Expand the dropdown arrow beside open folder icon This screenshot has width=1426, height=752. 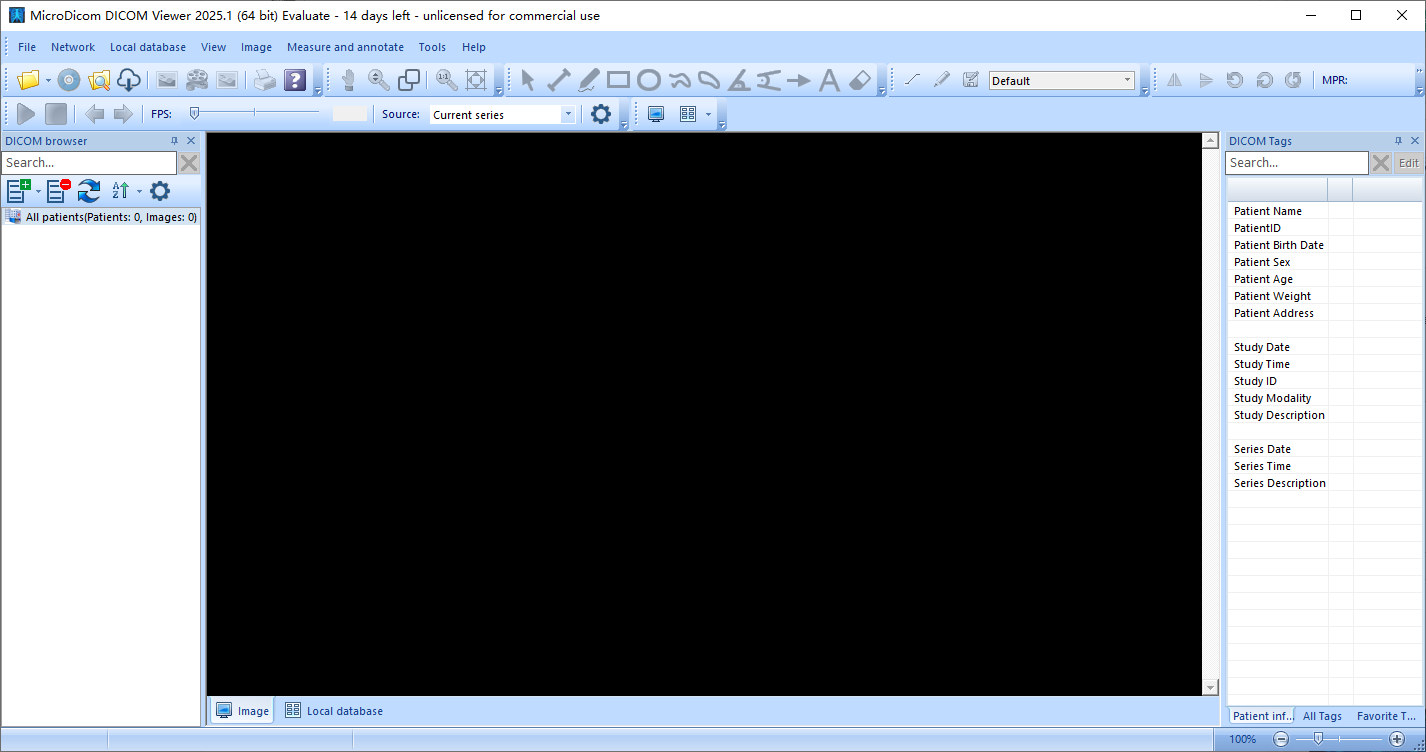coord(48,81)
